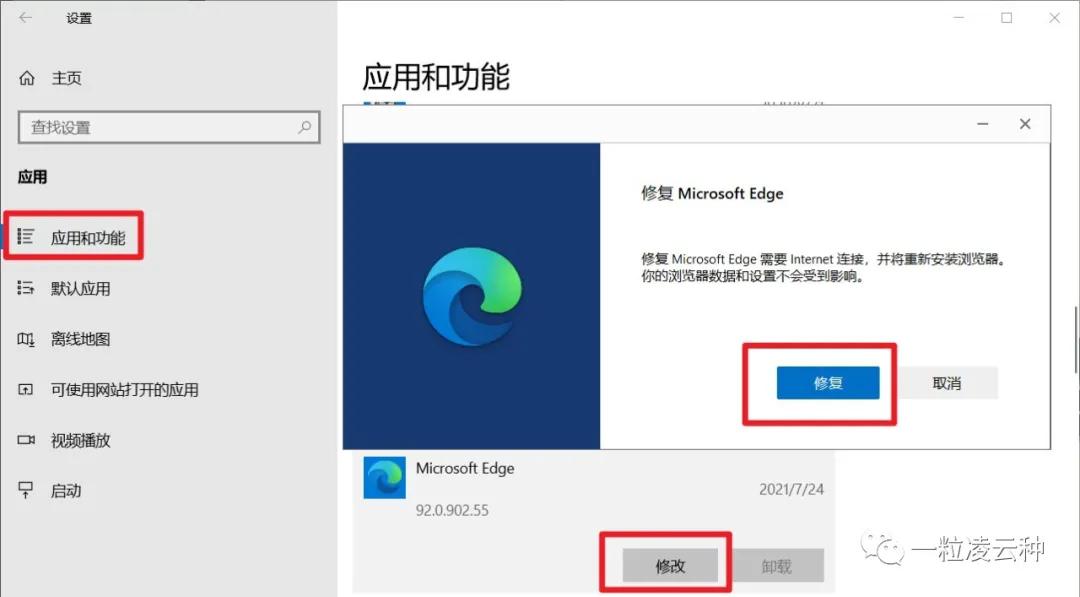Click the Microsoft Edge app list thumbnail
Image resolution: width=1080 pixels, height=597 pixels.
click(386, 478)
